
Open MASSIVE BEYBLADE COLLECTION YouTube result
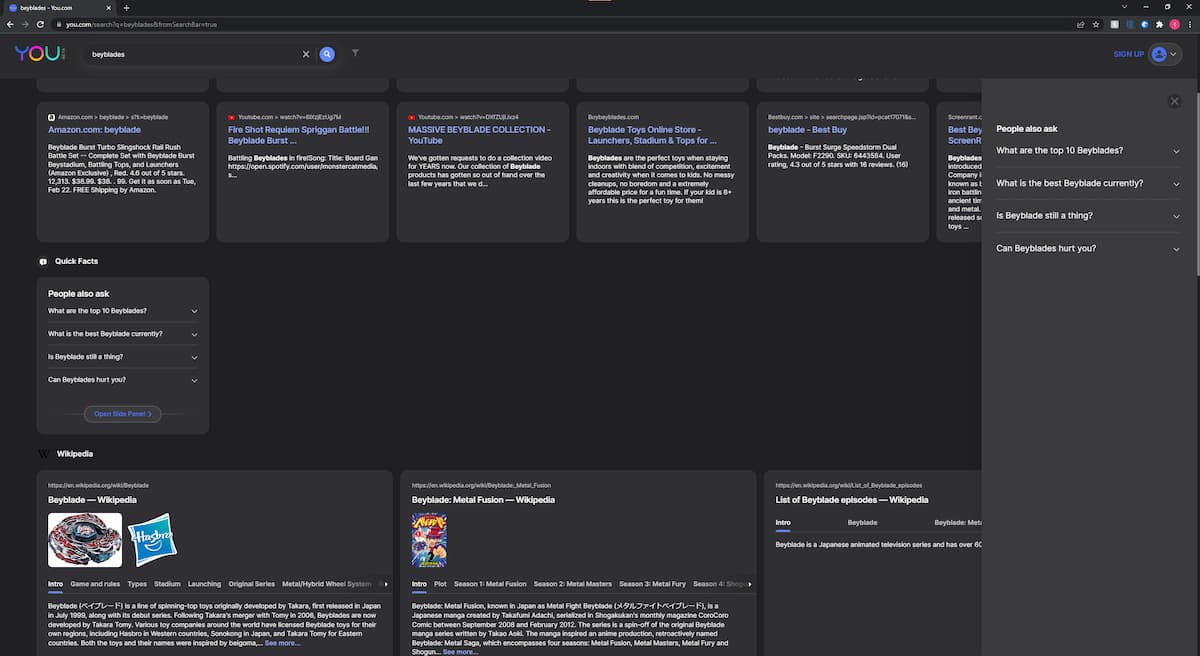coord(479,135)
